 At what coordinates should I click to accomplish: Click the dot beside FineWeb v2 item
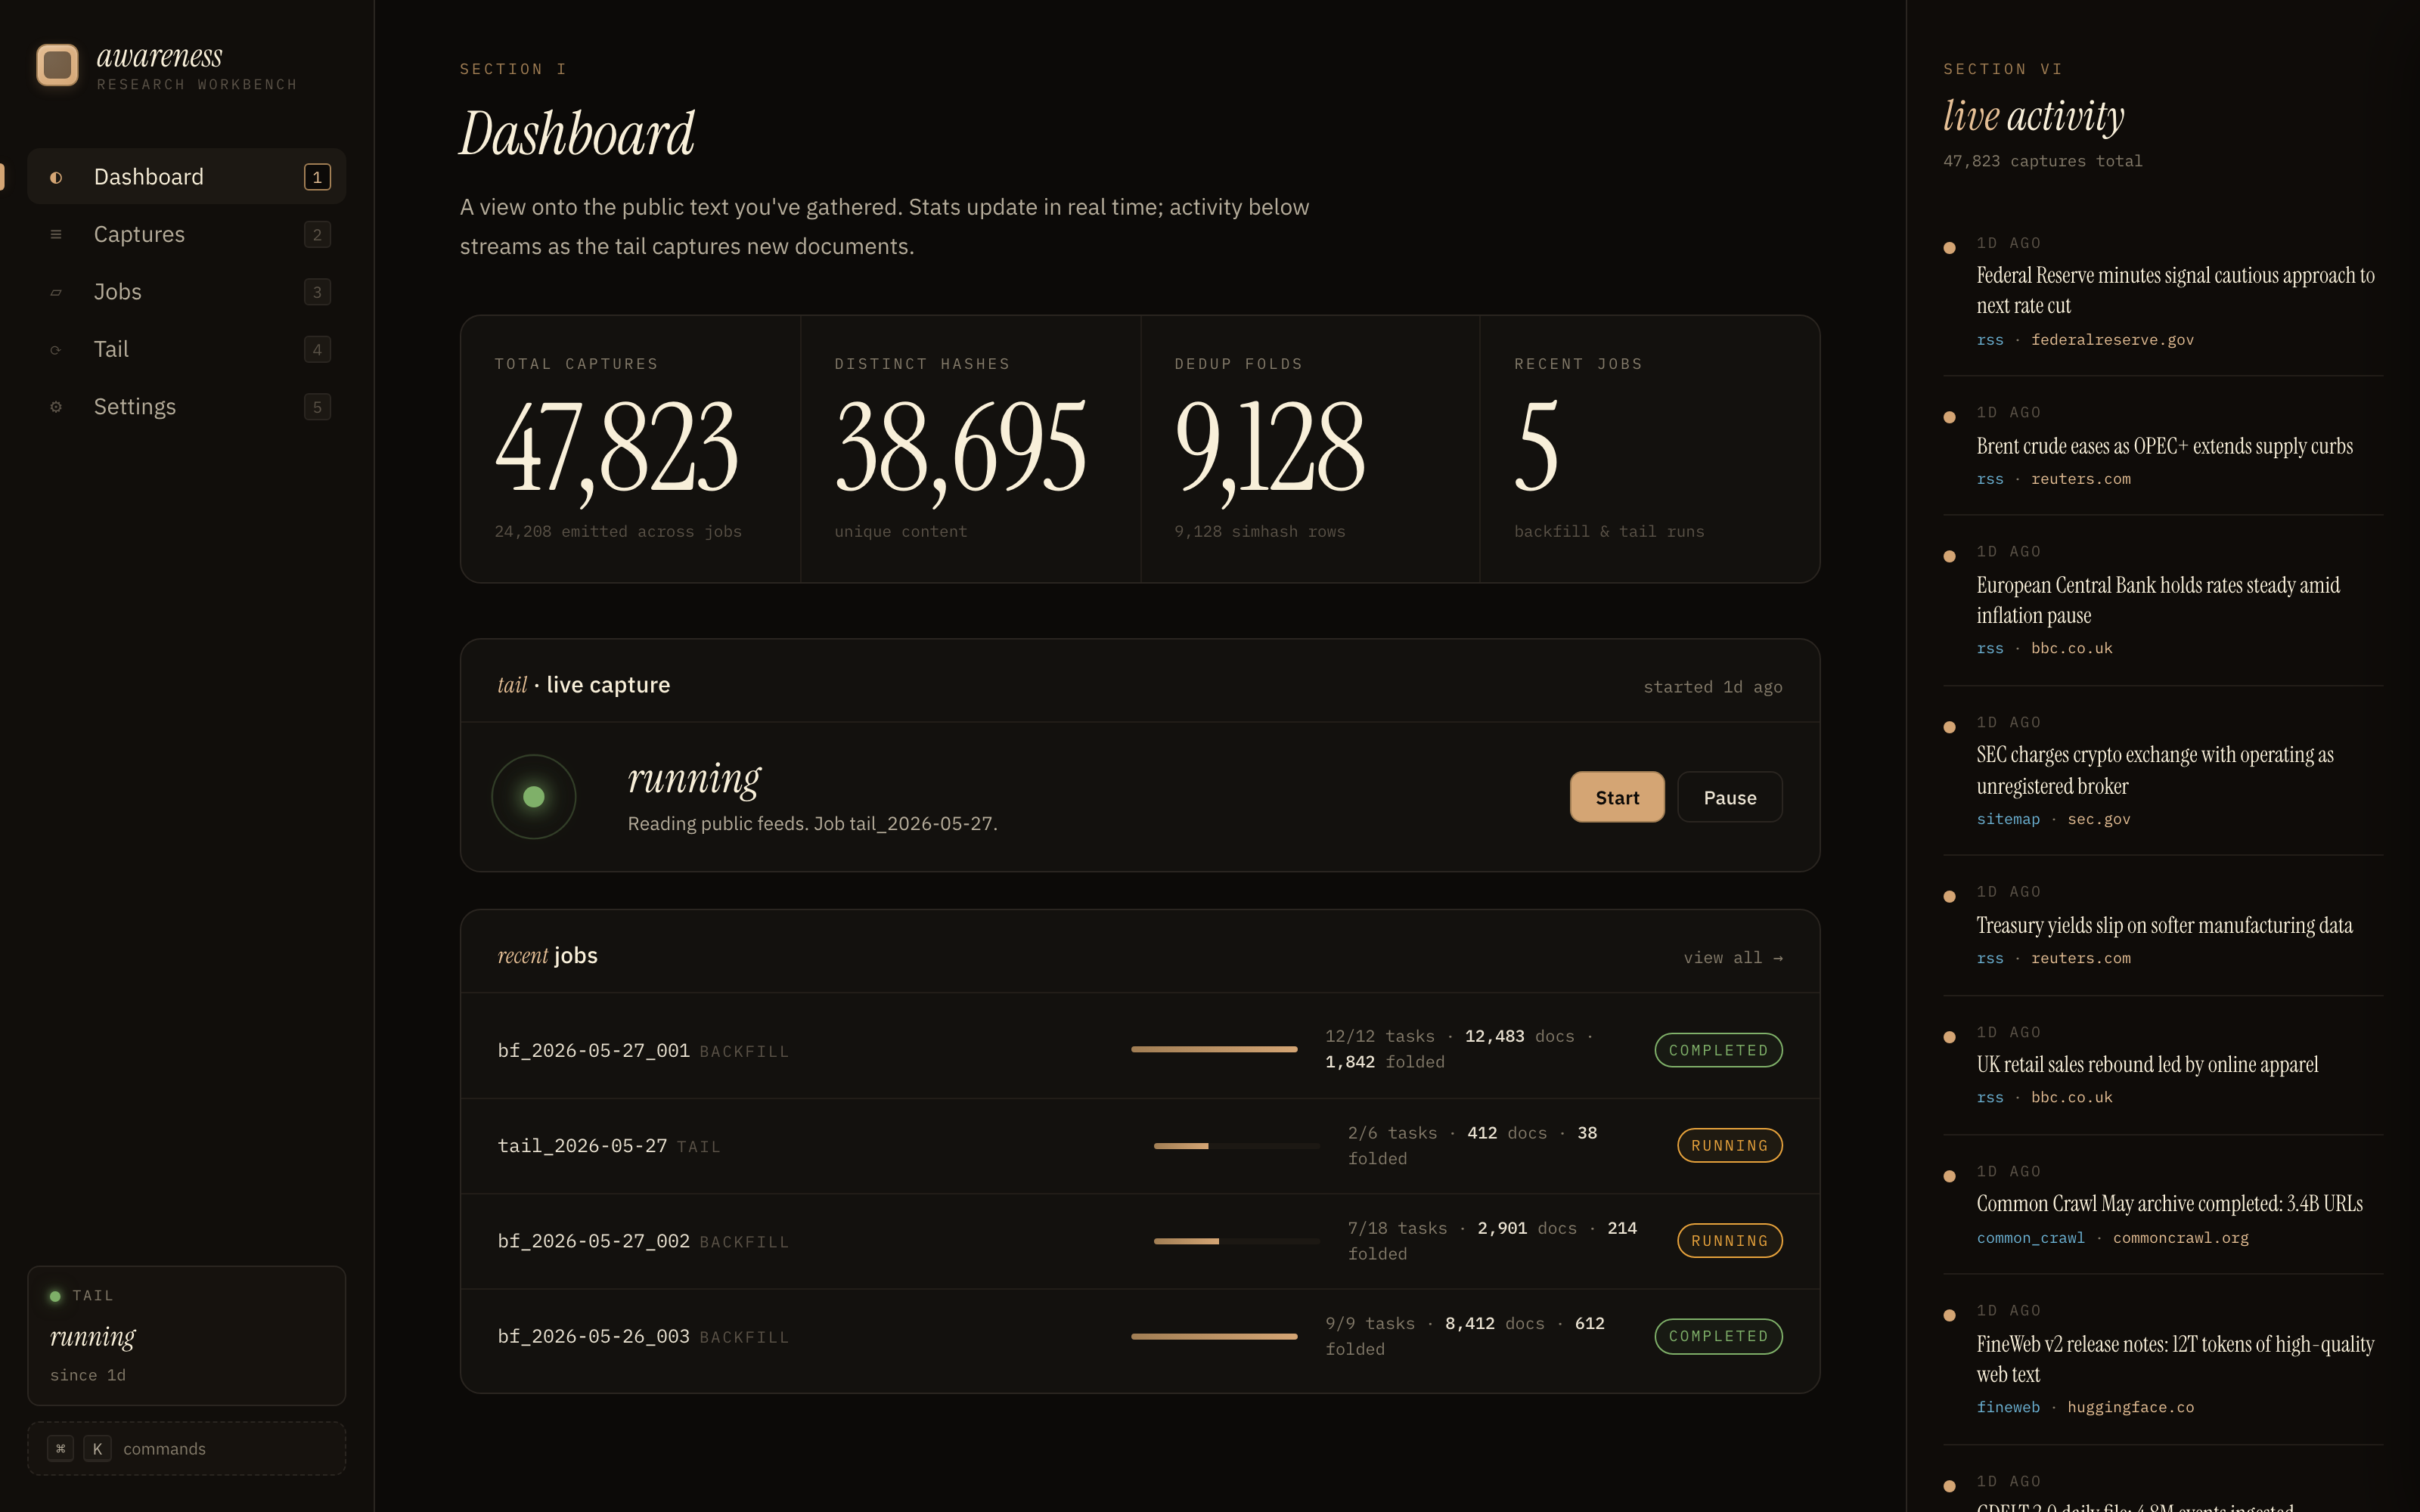(1949, 1315)
